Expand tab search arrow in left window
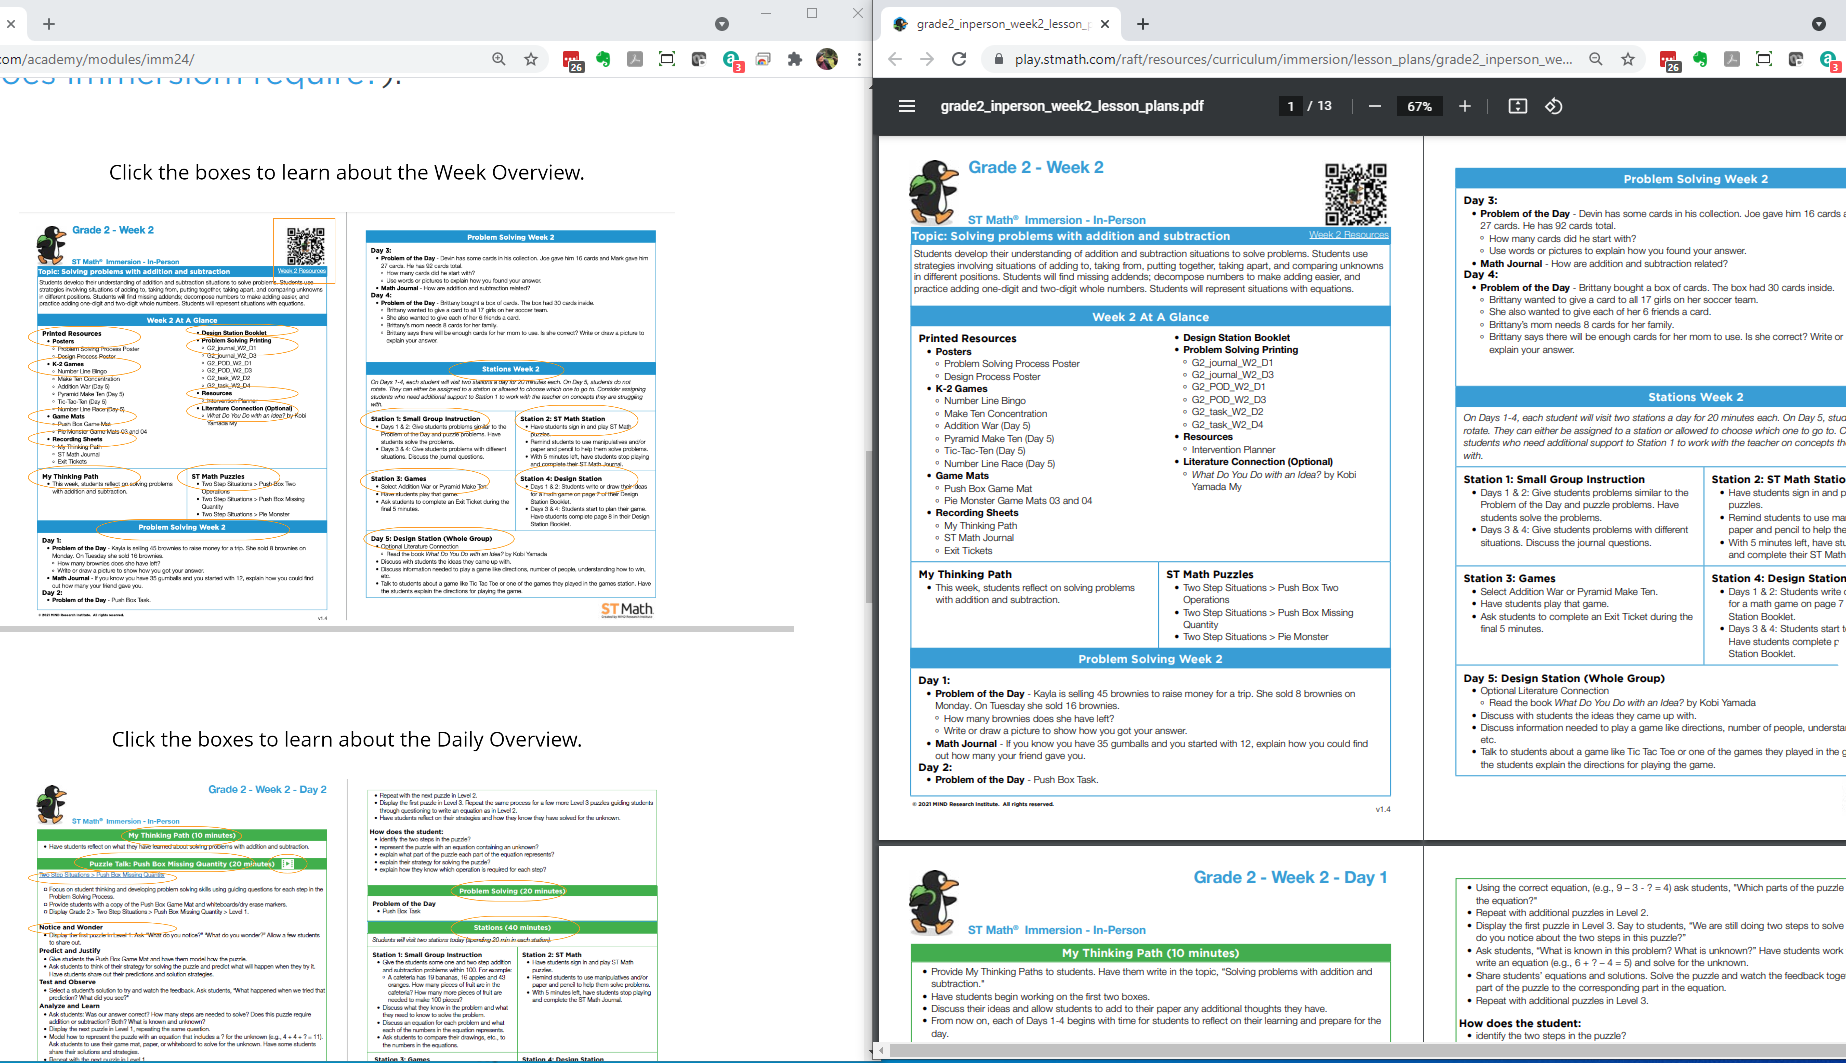1846x1063 pixels. click(x=722, y=24)
